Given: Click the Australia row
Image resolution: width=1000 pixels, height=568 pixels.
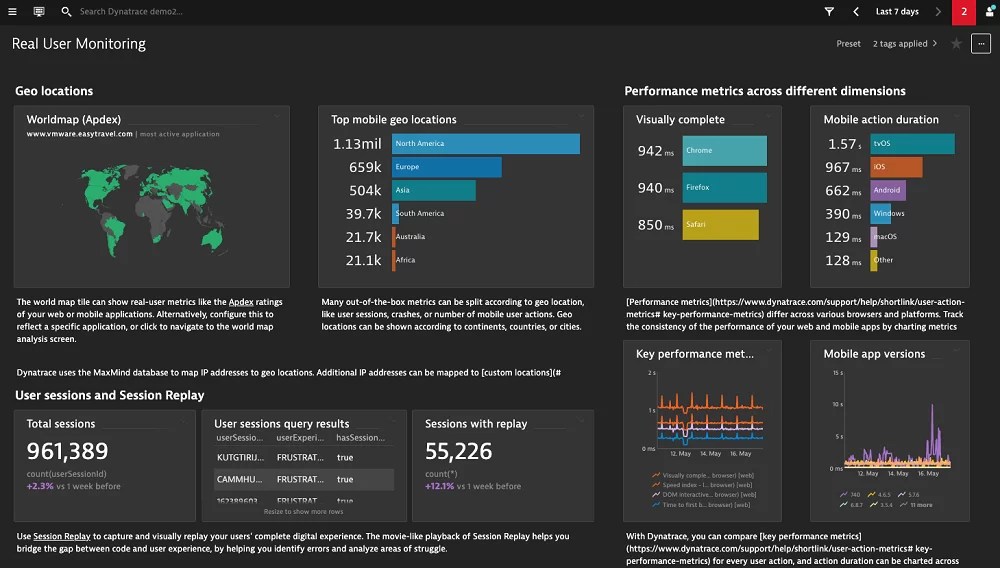Looking at the screenshot, I should (409, 237).
